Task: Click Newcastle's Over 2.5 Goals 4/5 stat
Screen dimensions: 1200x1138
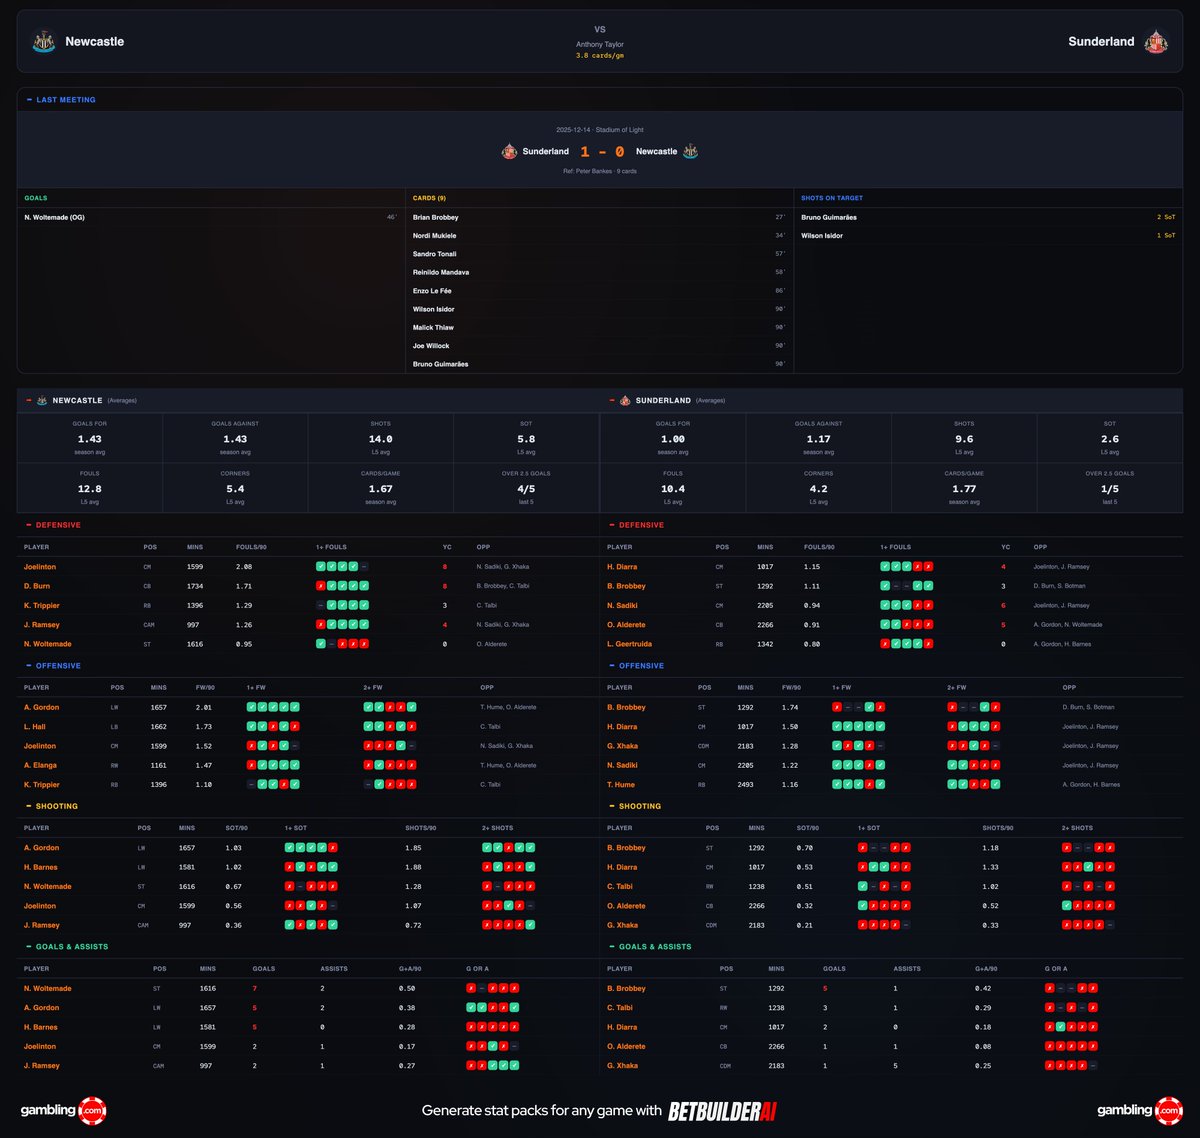Action: tap(526, 488)
